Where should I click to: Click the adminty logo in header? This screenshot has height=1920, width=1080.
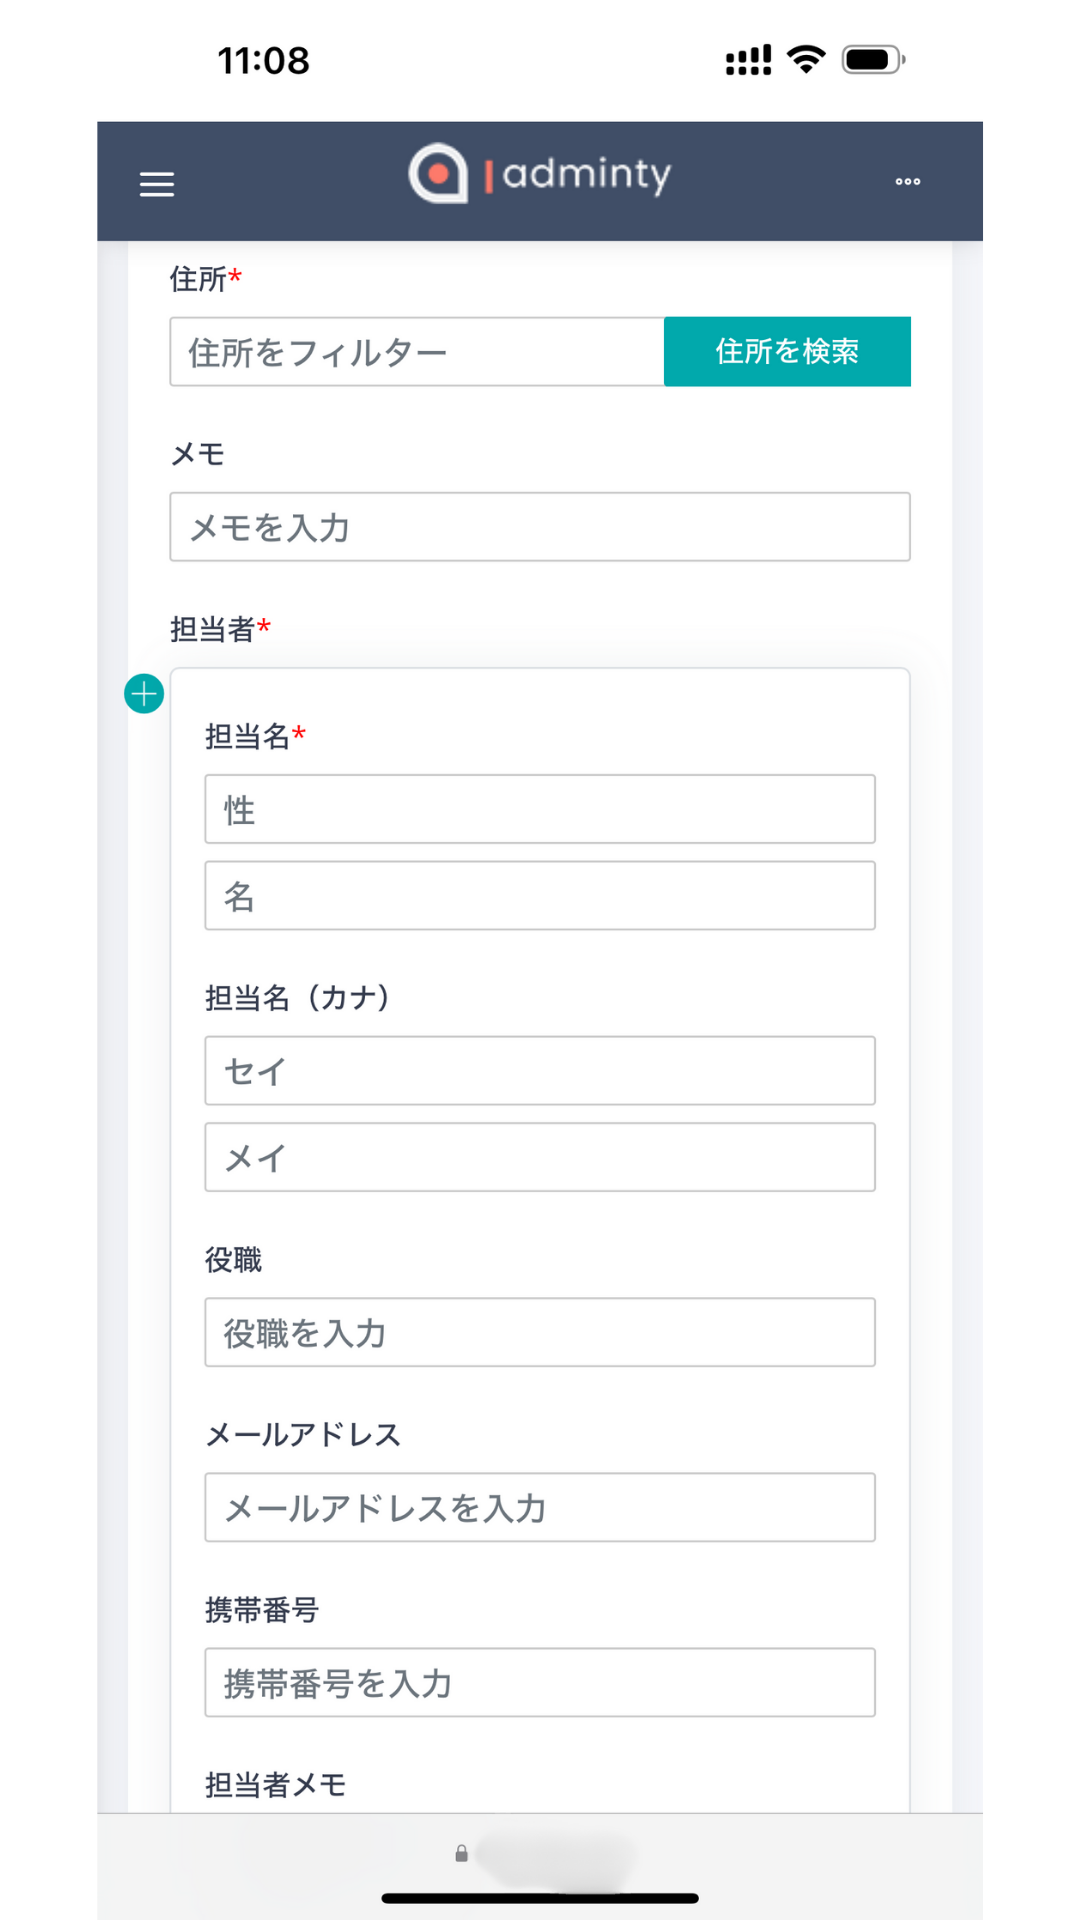[x=539, y=174]
